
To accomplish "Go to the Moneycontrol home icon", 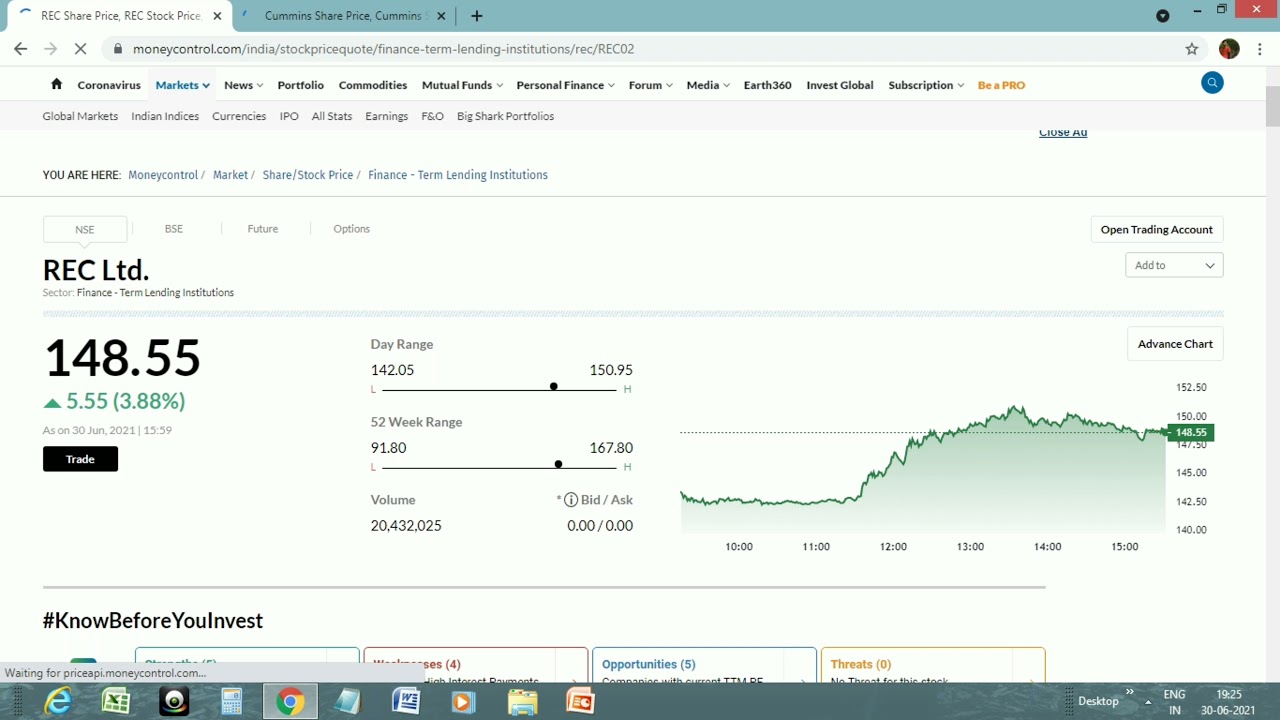I will pos(56,84).
